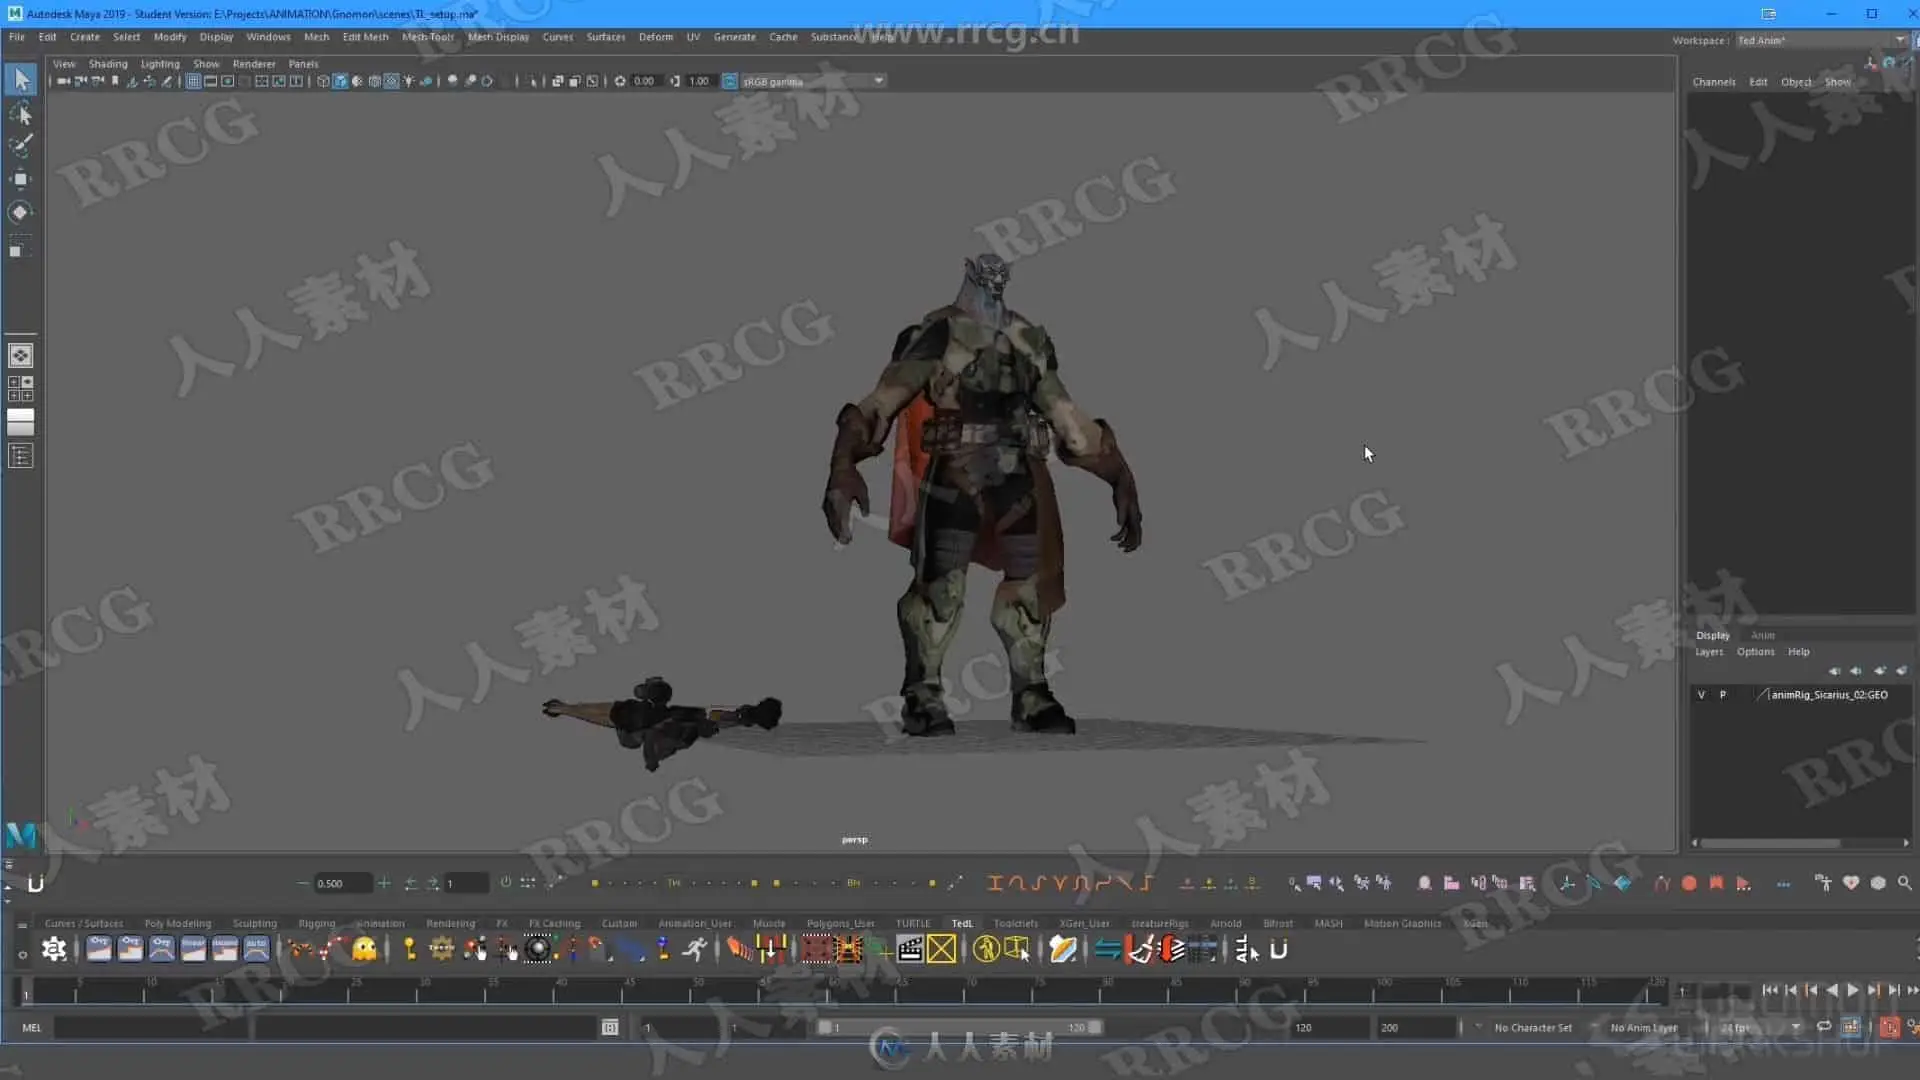
Task: Open the Shading panel menu
Action: (x=108, y=64)
